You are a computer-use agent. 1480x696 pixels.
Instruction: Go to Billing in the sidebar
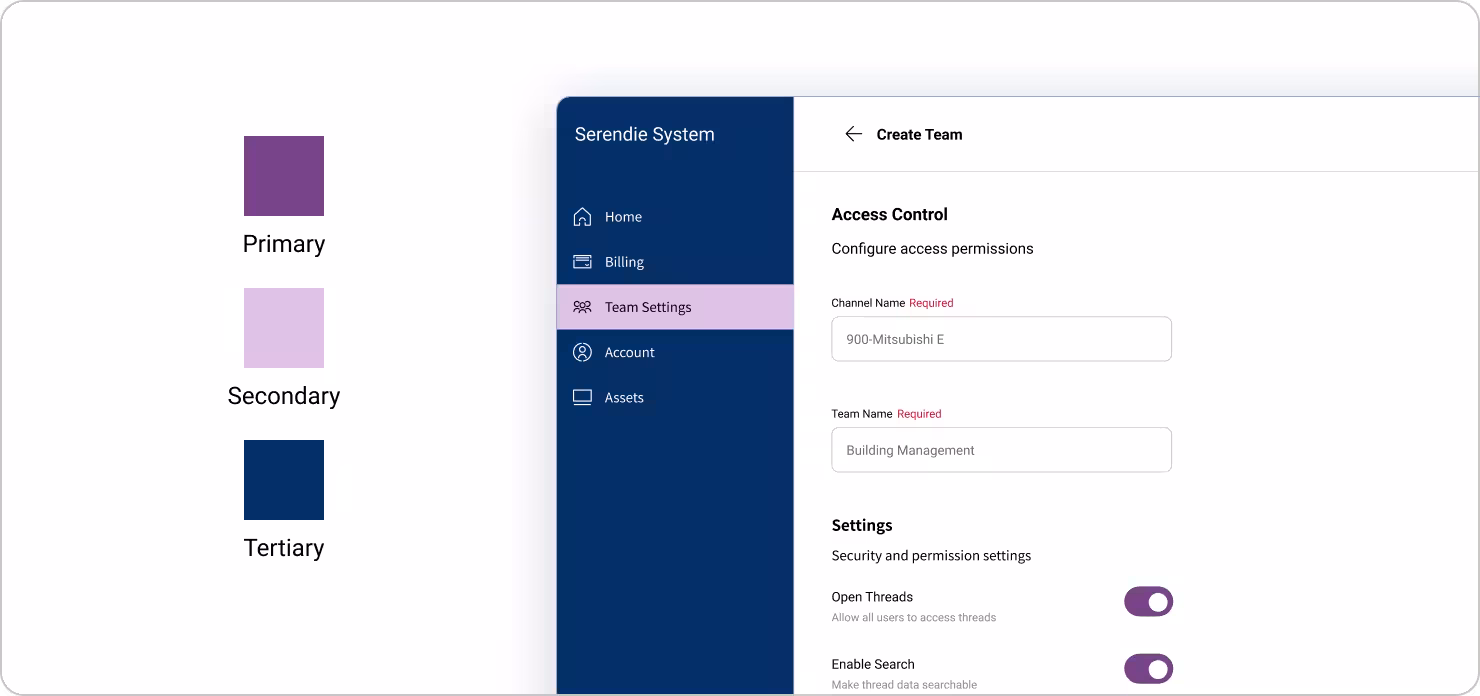624,262
